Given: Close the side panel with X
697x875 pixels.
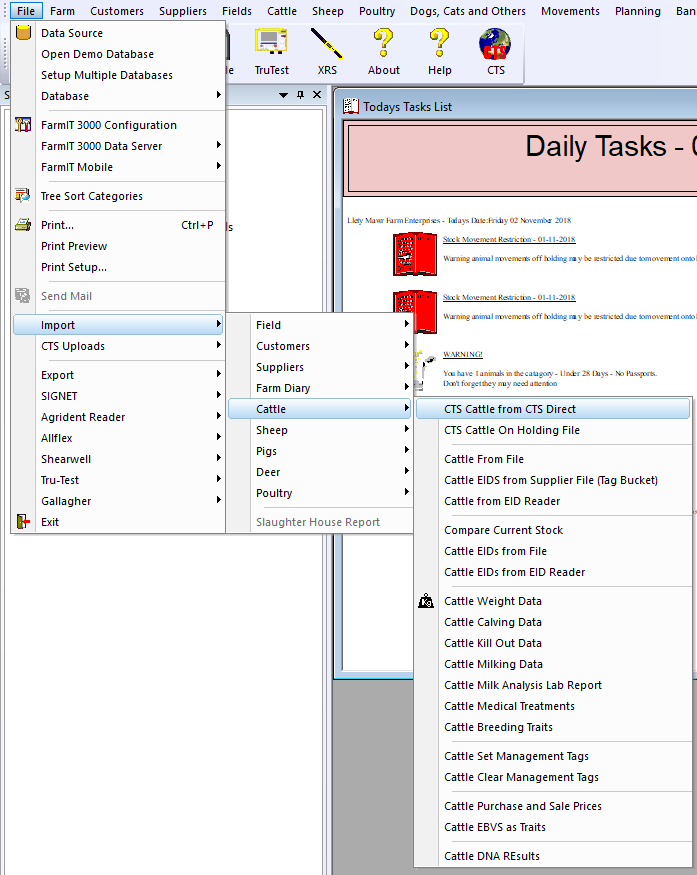Looking at the screenshot, I should pyautogui.click(x=317, y=94).
